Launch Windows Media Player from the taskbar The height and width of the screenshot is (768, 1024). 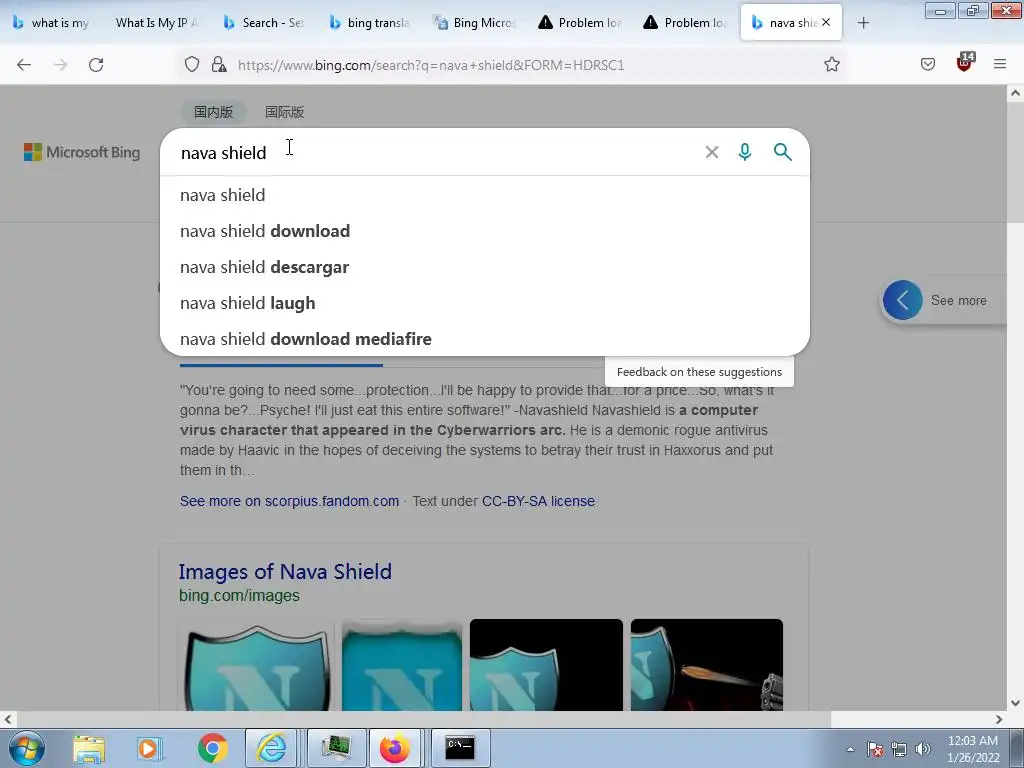(x=150, y=748)
